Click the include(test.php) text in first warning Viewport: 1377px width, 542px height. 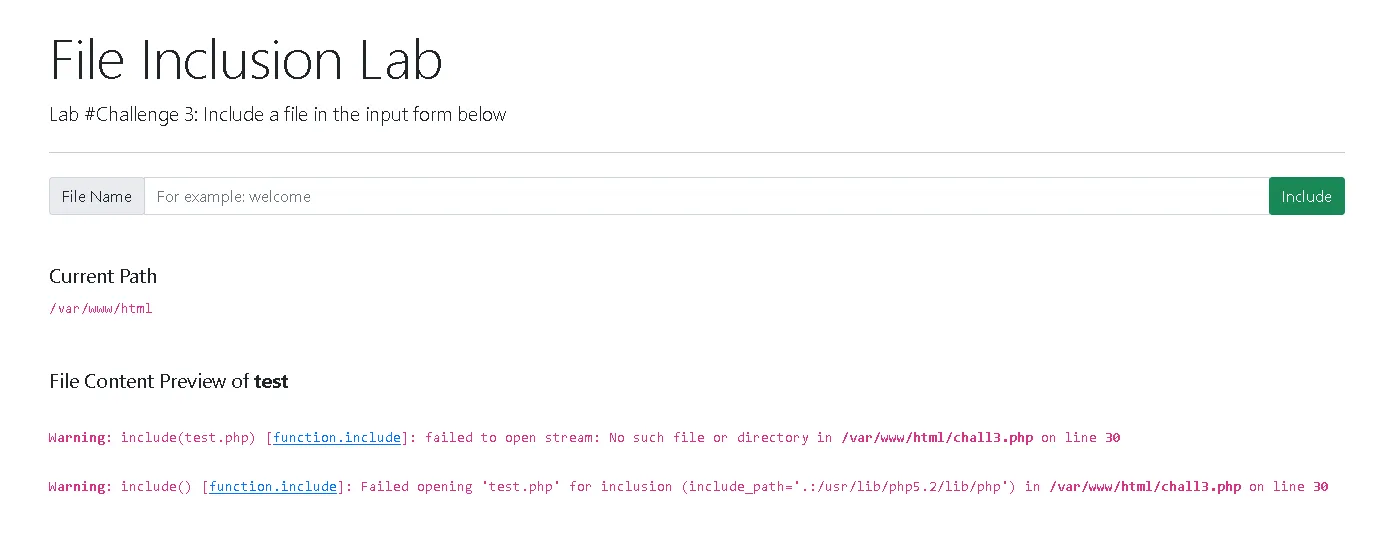pos(189,438)
